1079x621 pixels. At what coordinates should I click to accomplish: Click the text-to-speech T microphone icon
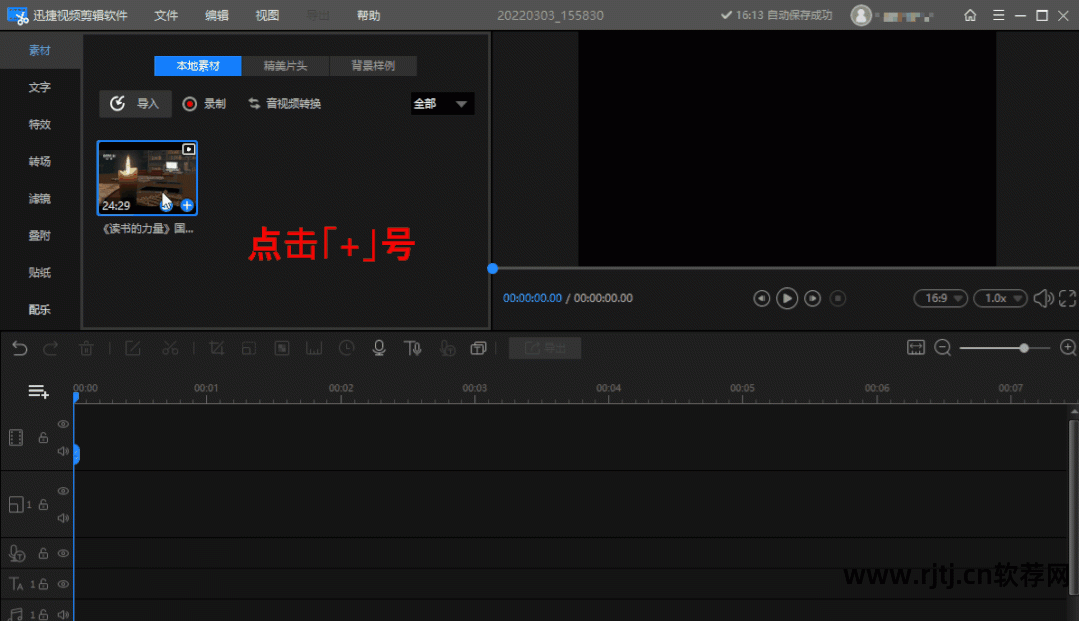(412, 348)
